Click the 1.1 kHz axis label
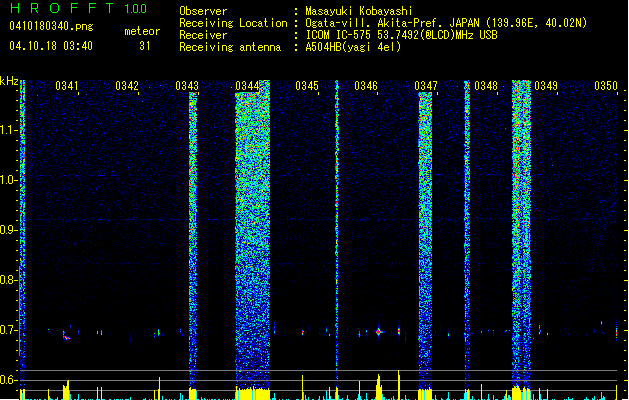The image size is (629, 400). click(9, 130)
